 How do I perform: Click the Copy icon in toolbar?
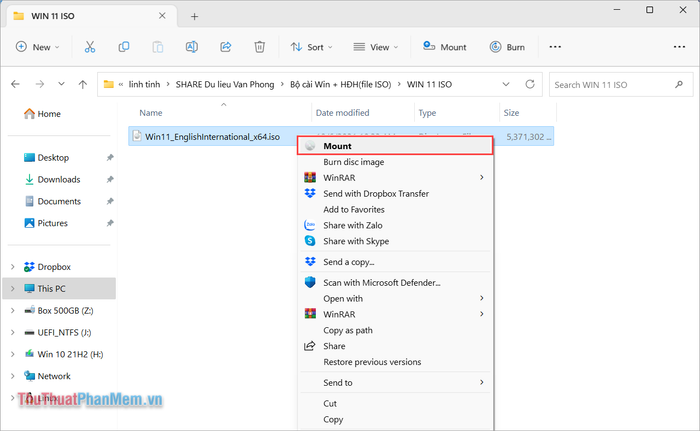124,47
